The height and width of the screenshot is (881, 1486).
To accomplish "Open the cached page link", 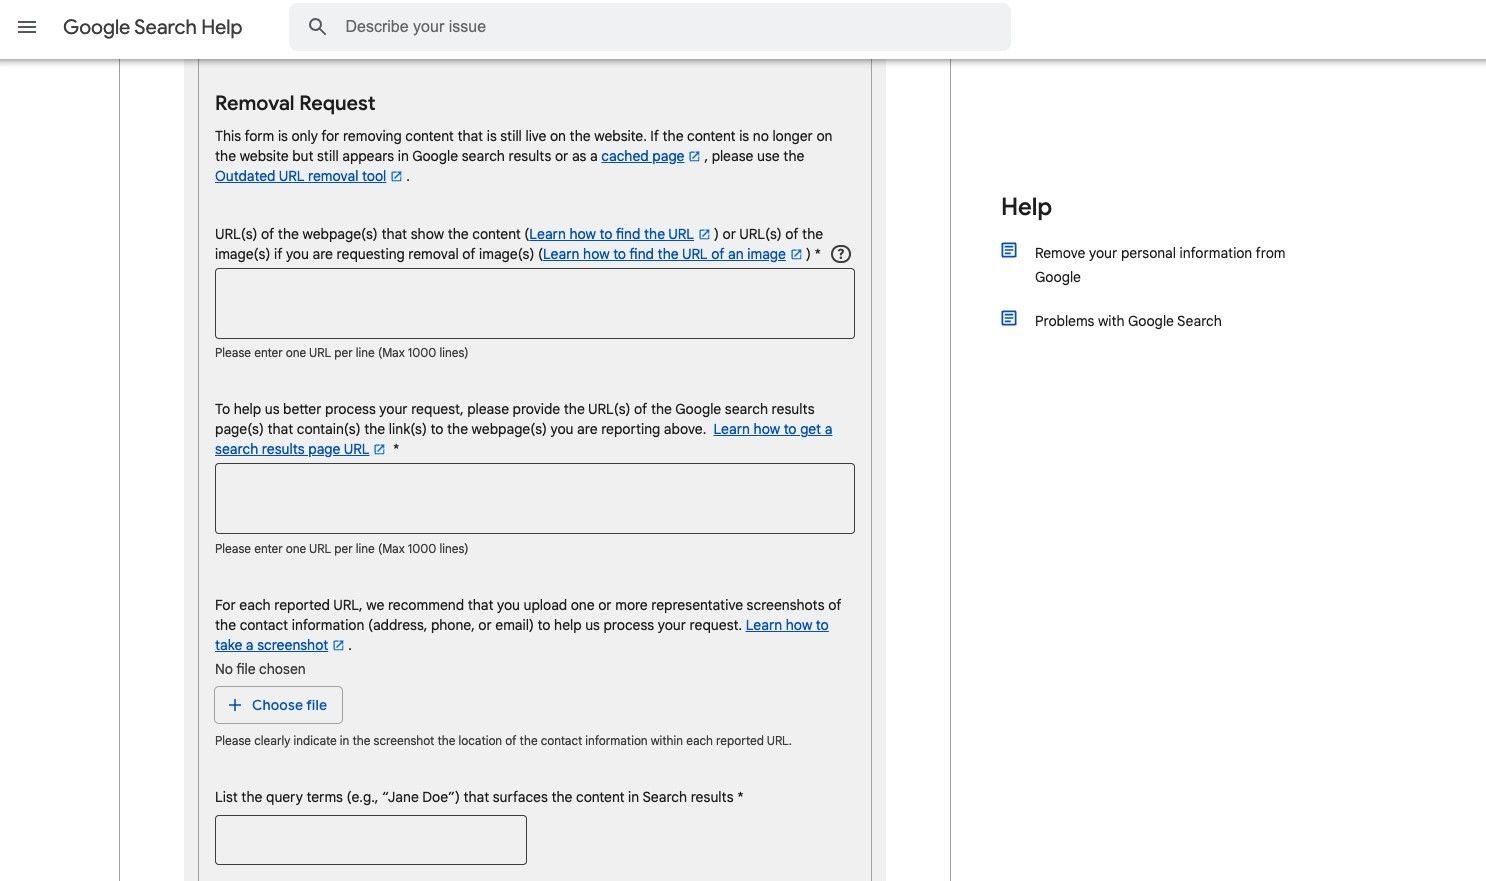I will [x=643, y=156].
